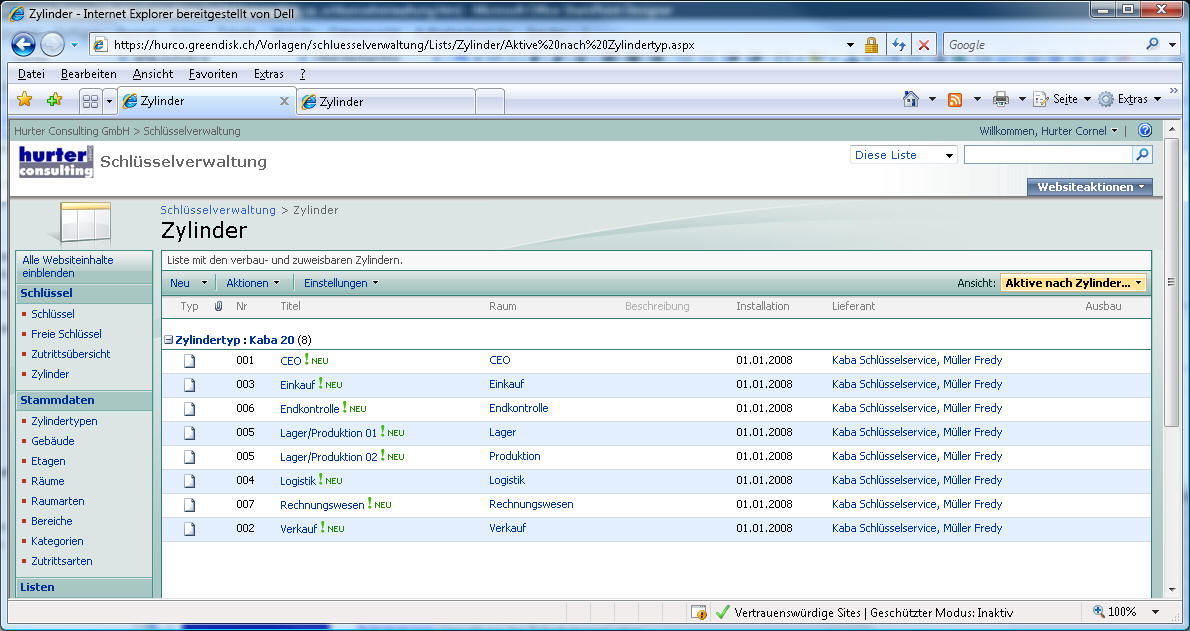
Task: Collapse the Zylindertyp Kaba 20 group
Action: (169, 340)
